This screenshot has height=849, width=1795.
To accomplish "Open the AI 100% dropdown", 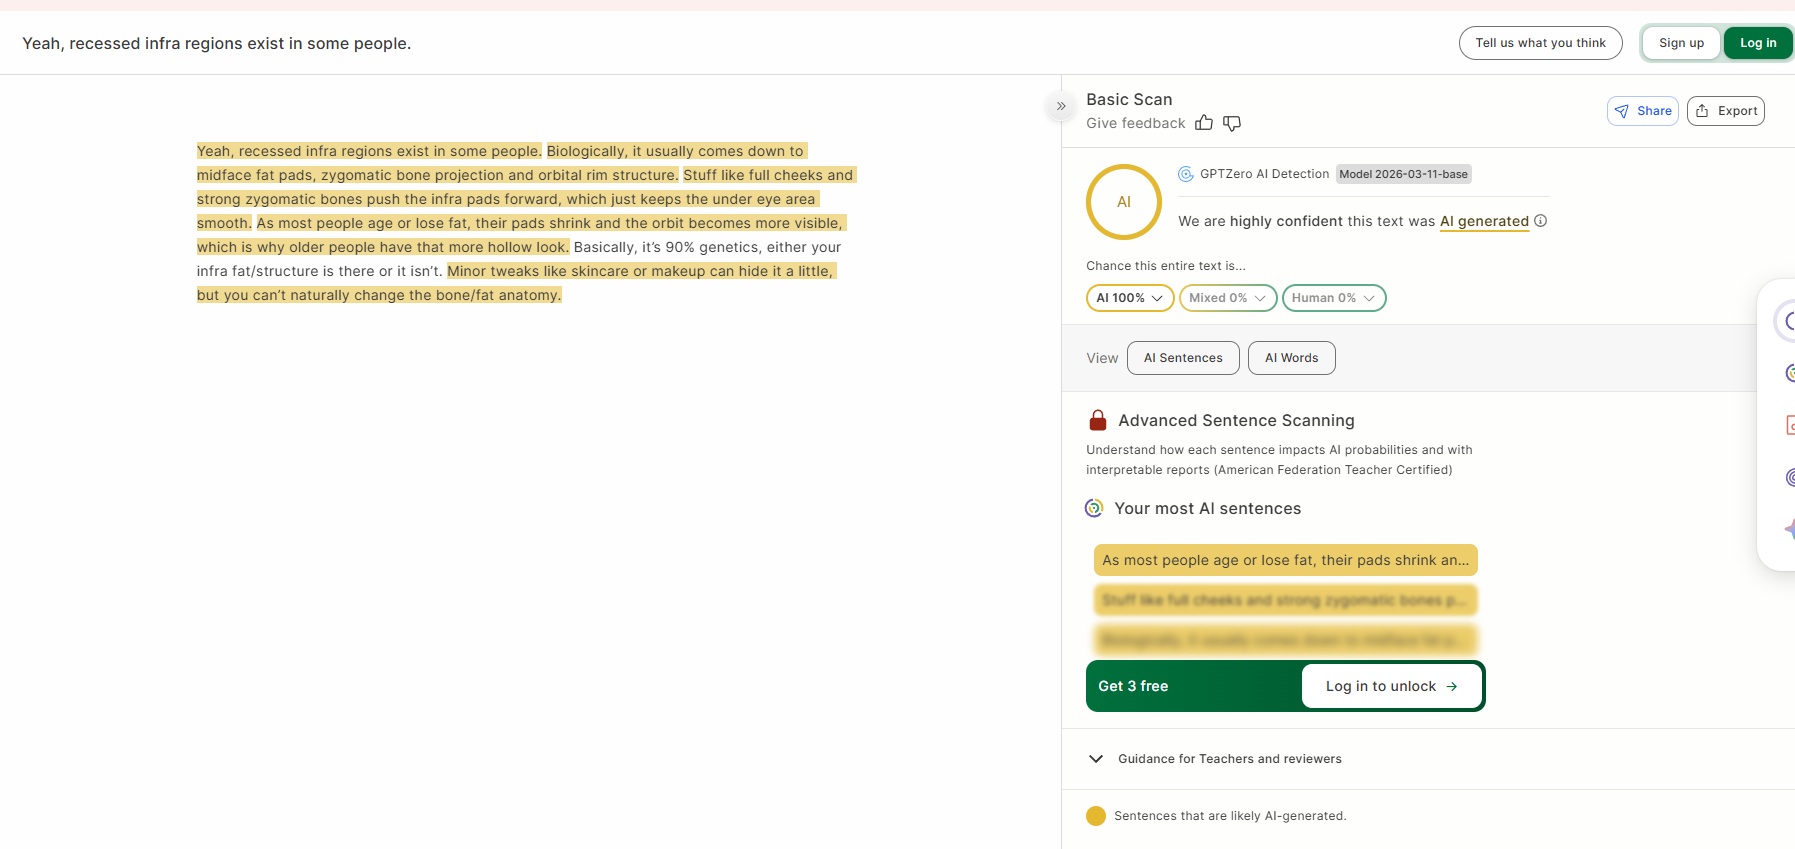I will (1130, 298).
